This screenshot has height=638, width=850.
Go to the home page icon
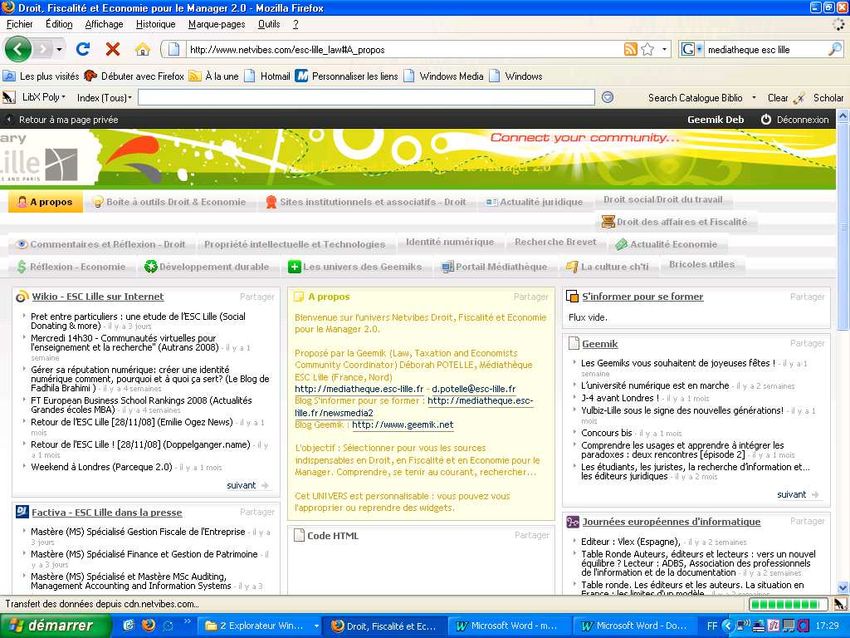[143, 49]
